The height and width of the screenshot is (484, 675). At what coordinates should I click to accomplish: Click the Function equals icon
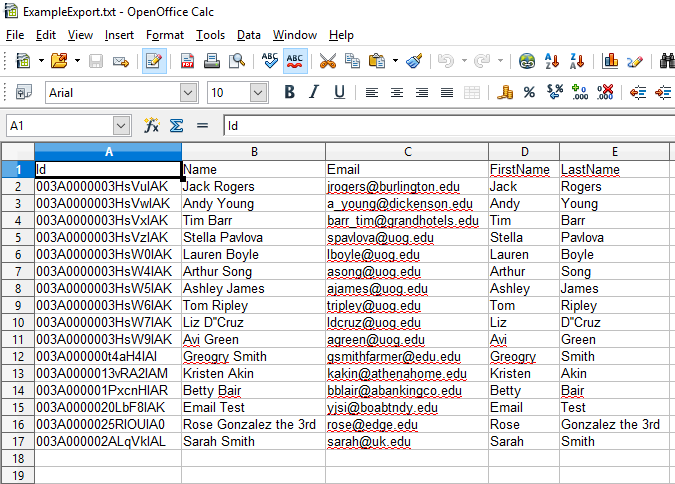pos(202,126)
